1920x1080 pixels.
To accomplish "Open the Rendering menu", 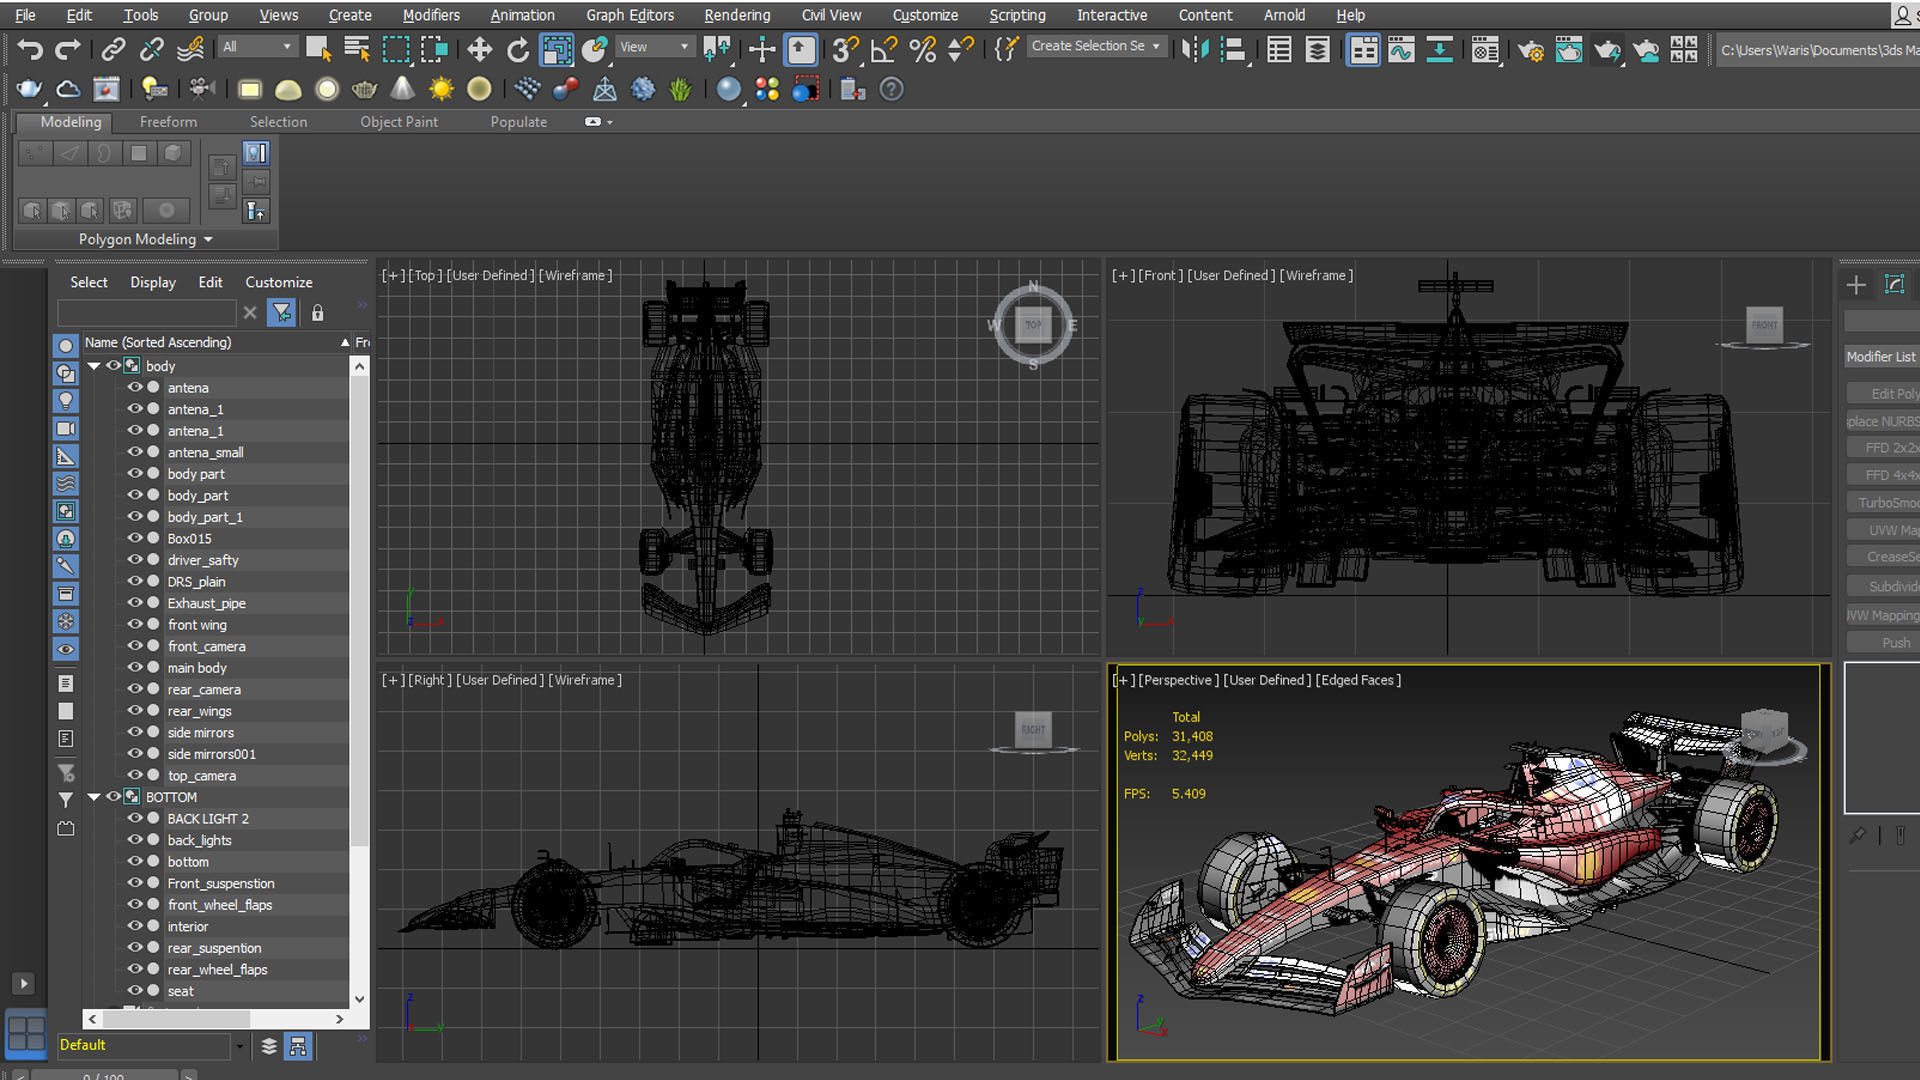I will pos(737,15).
